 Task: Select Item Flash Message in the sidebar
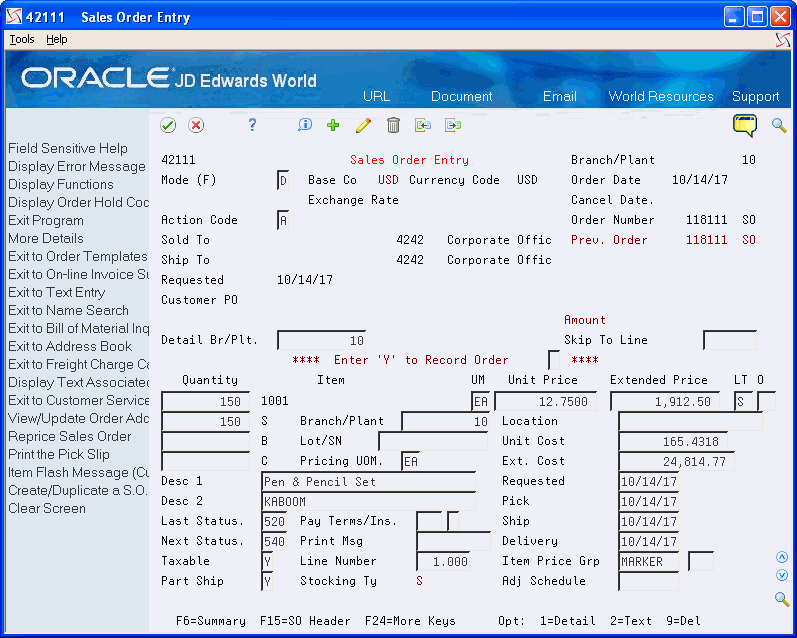(x=79, y=473)
